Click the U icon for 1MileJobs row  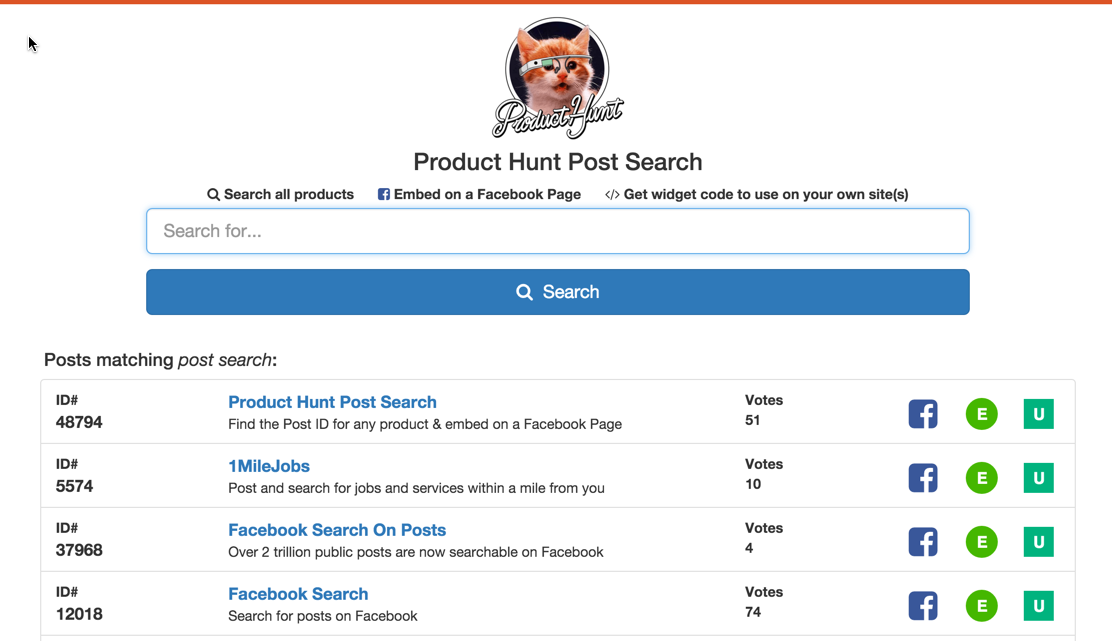[x=1038, y=478]
